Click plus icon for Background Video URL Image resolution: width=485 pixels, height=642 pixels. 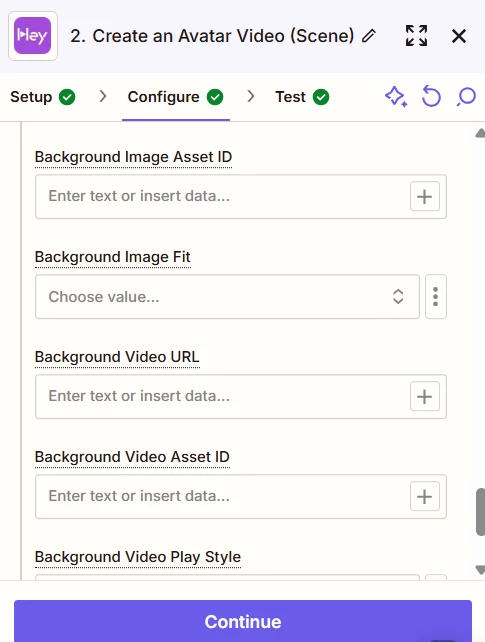[x=425, y=396]
